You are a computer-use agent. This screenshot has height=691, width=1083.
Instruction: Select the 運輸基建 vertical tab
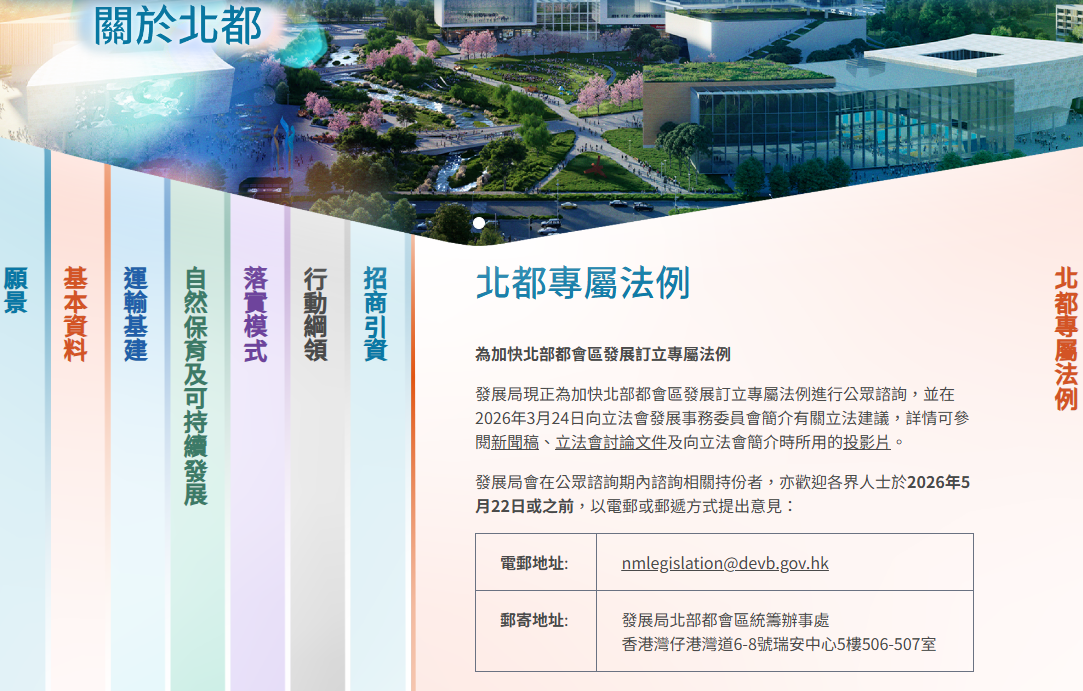pyautogui.click(x=136, y=313)
